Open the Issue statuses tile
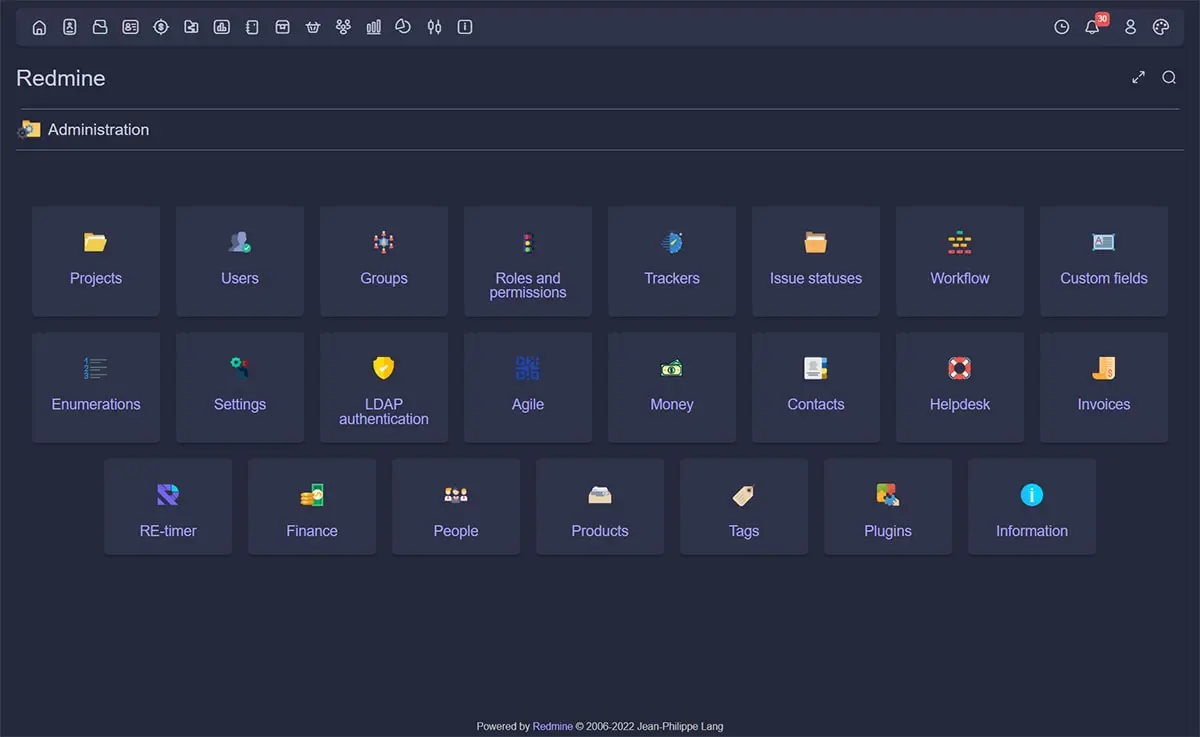 [816, 261]
